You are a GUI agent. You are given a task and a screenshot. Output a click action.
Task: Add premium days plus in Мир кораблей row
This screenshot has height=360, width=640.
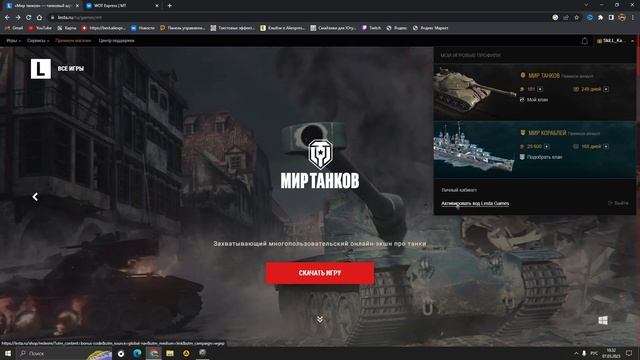(606, 146)
